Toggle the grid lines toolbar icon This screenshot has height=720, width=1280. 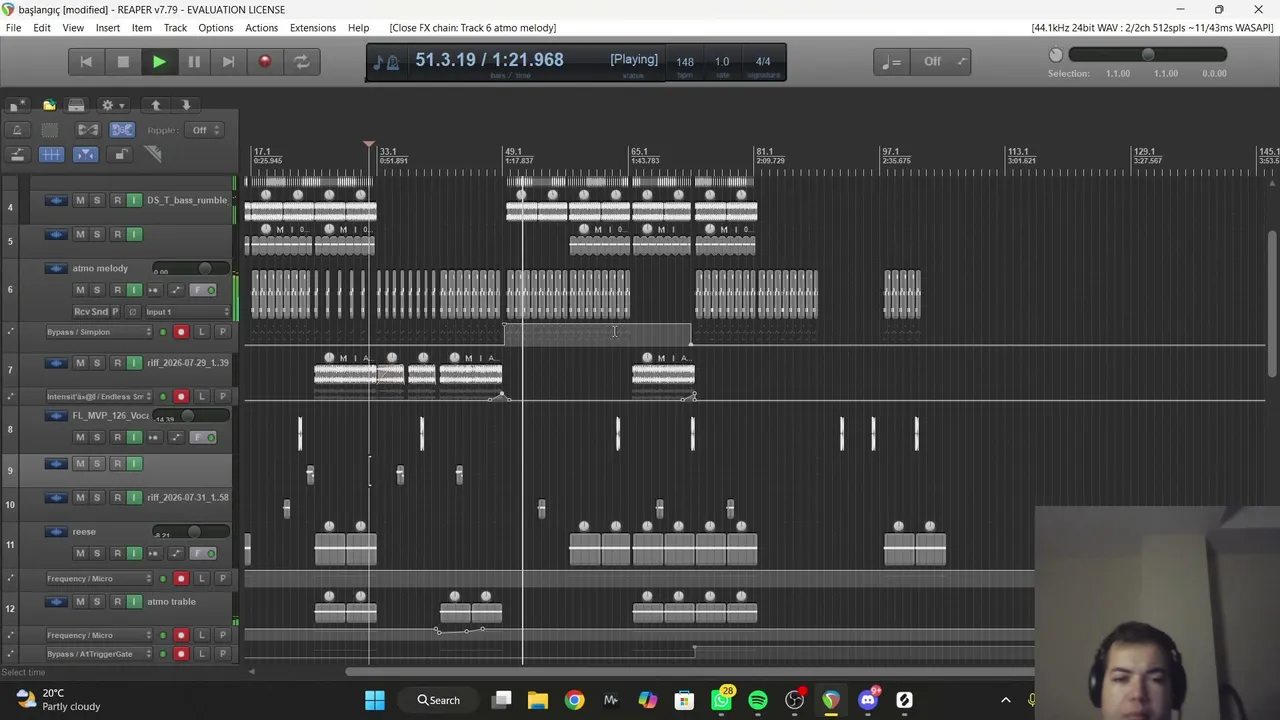50,154
